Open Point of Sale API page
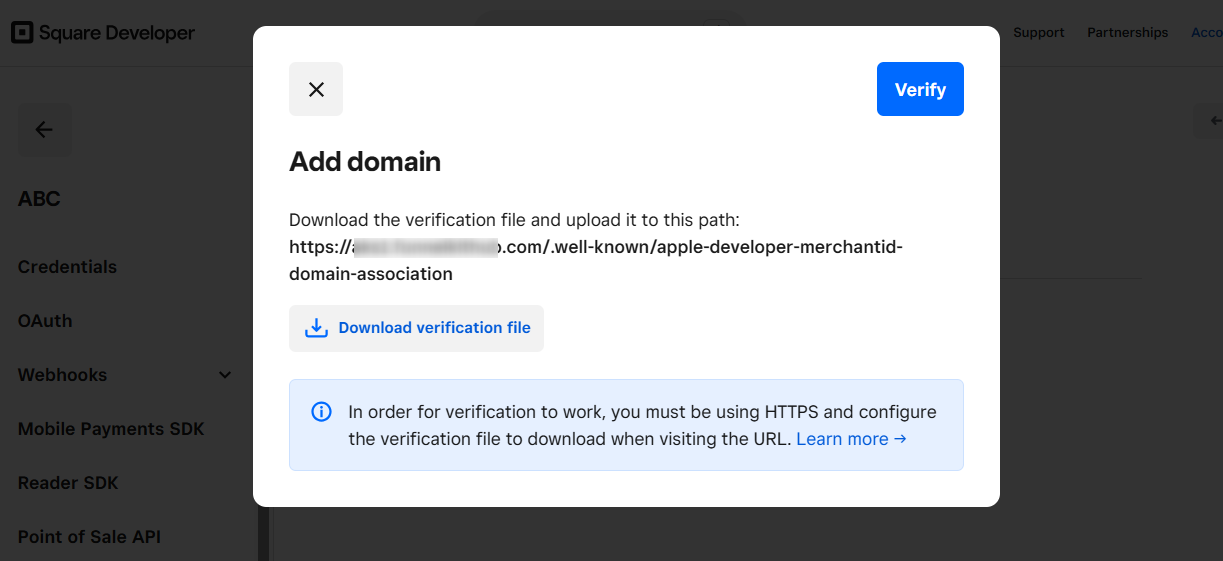 [89, 537]
